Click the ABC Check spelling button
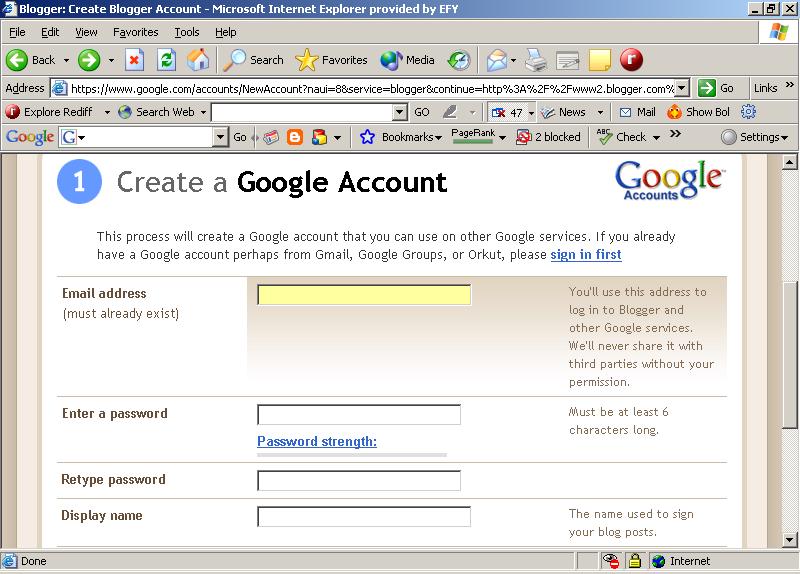 click(623, 137)
